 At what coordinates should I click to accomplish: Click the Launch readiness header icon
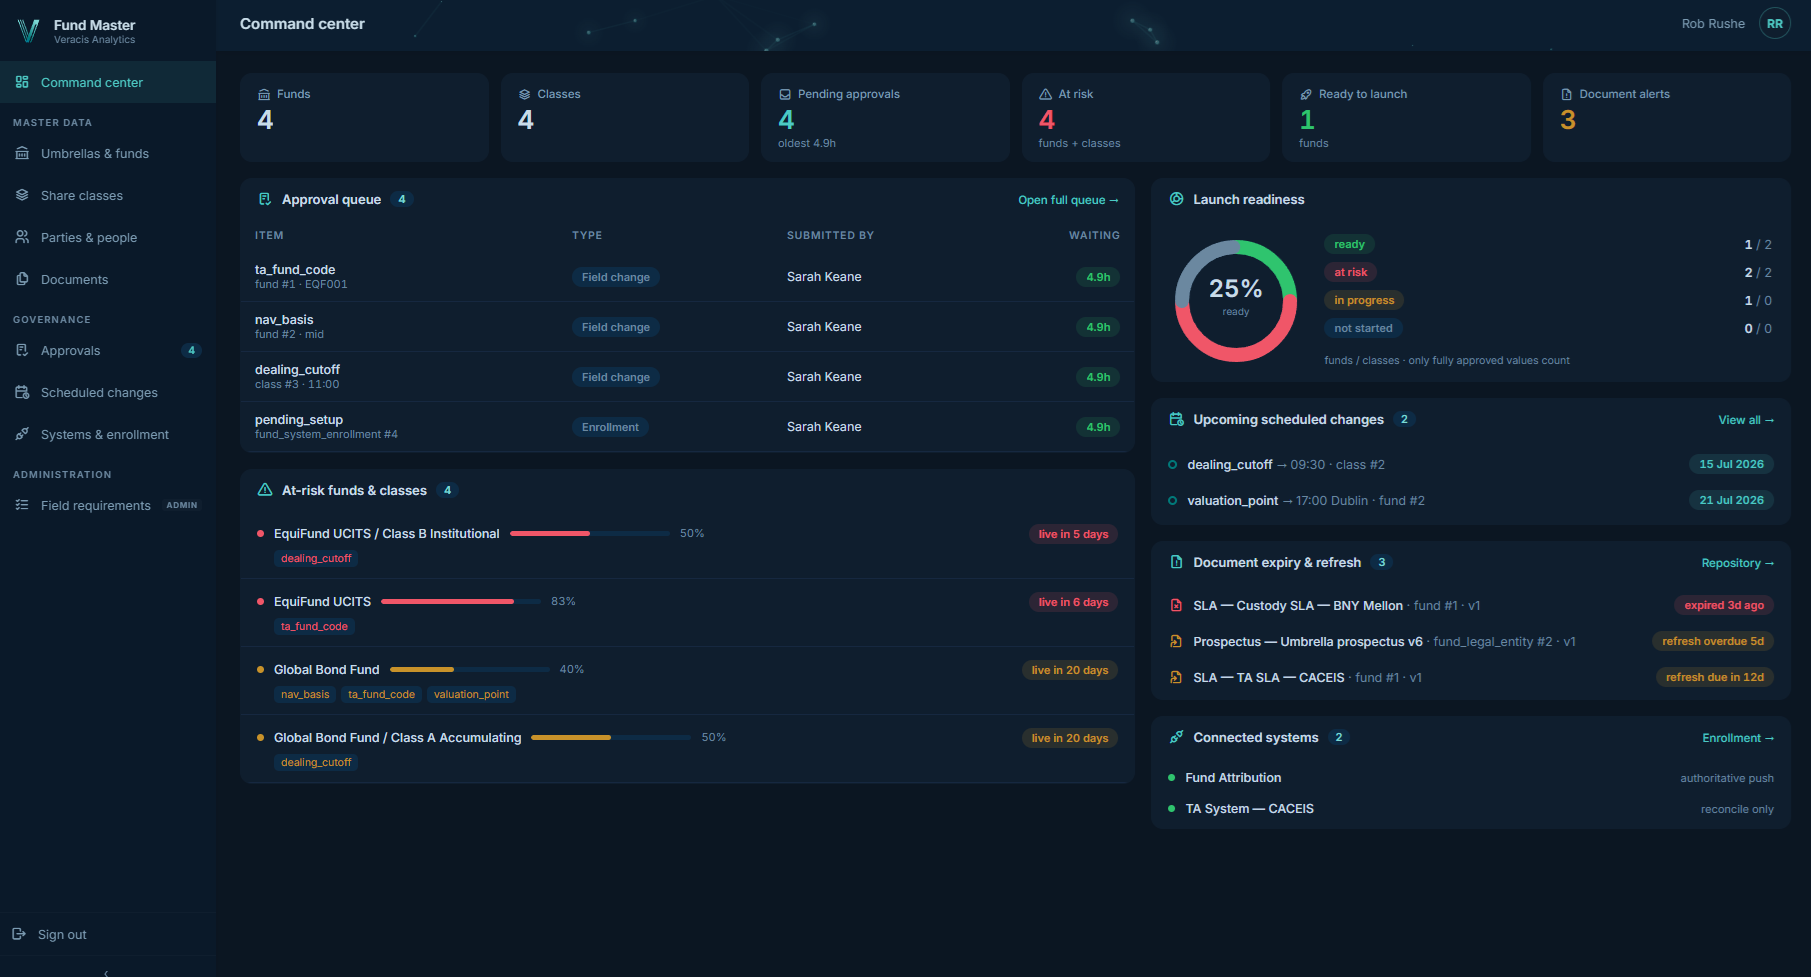point(1177,199)
